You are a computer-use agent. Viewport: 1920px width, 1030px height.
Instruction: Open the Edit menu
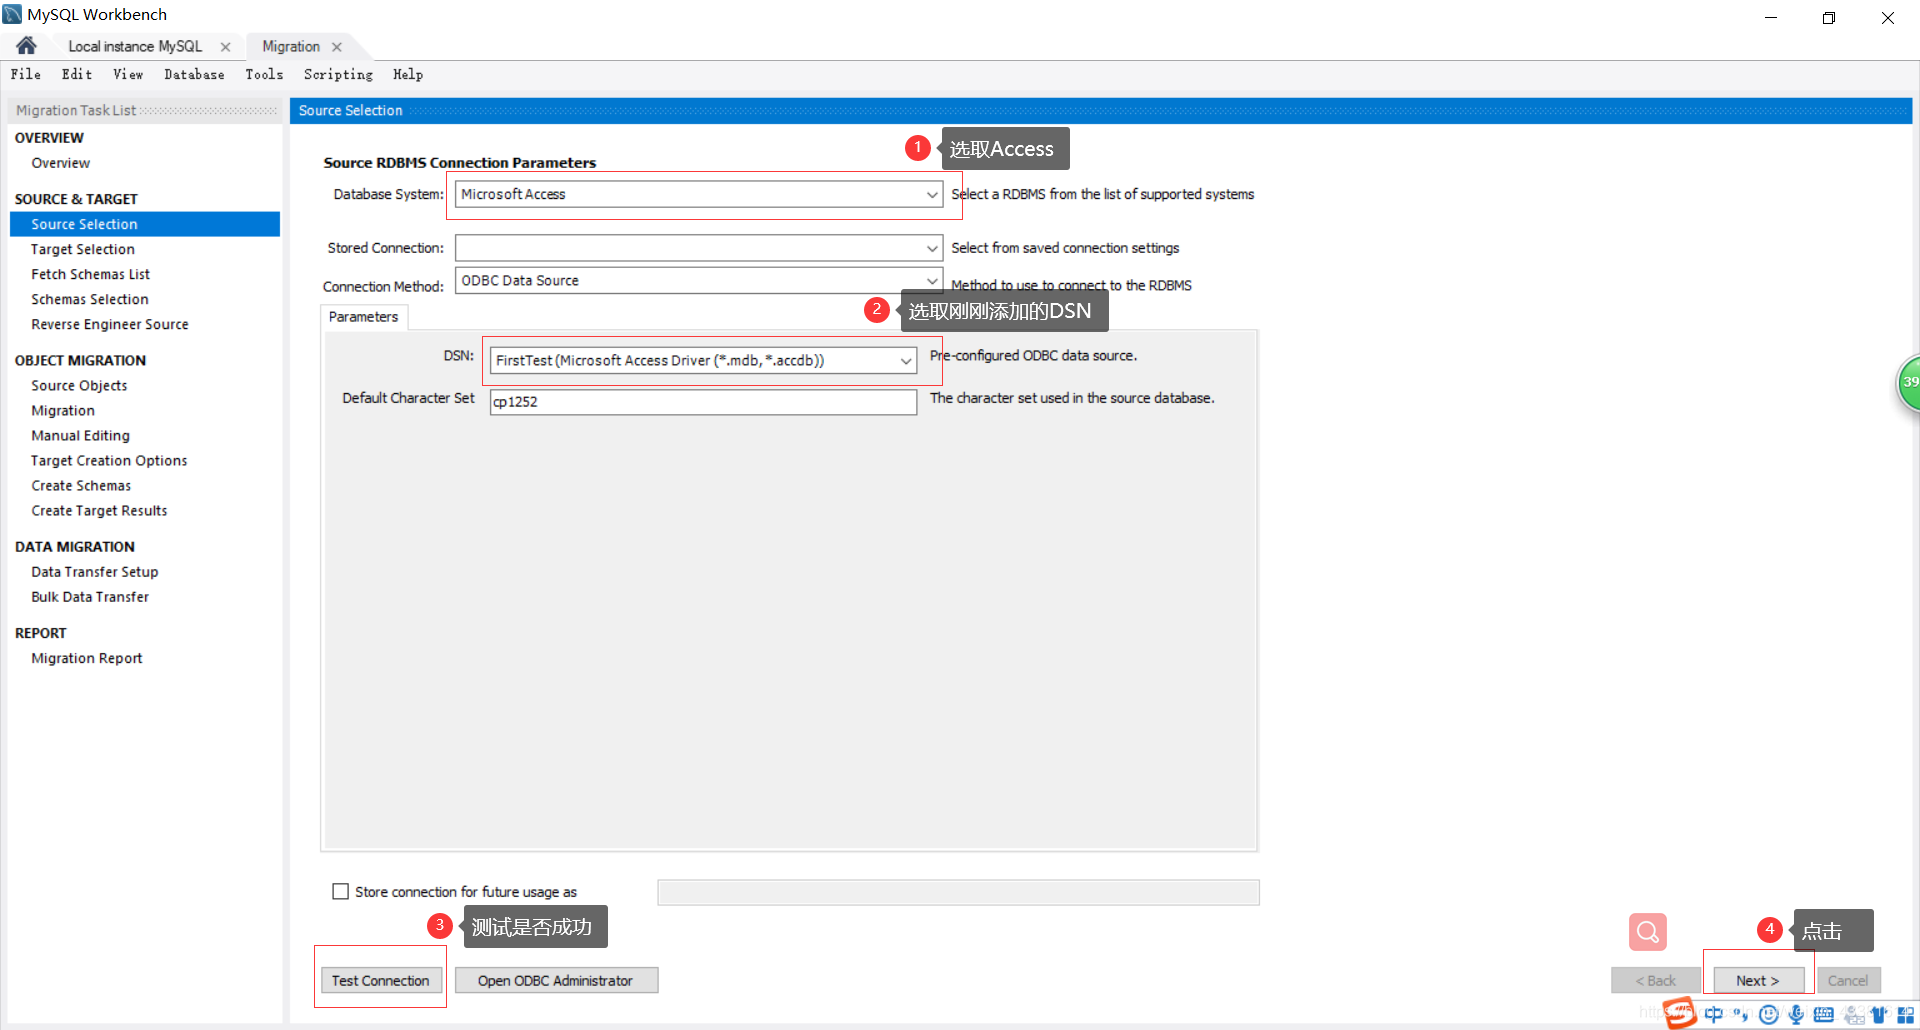[x=77, y=74]
